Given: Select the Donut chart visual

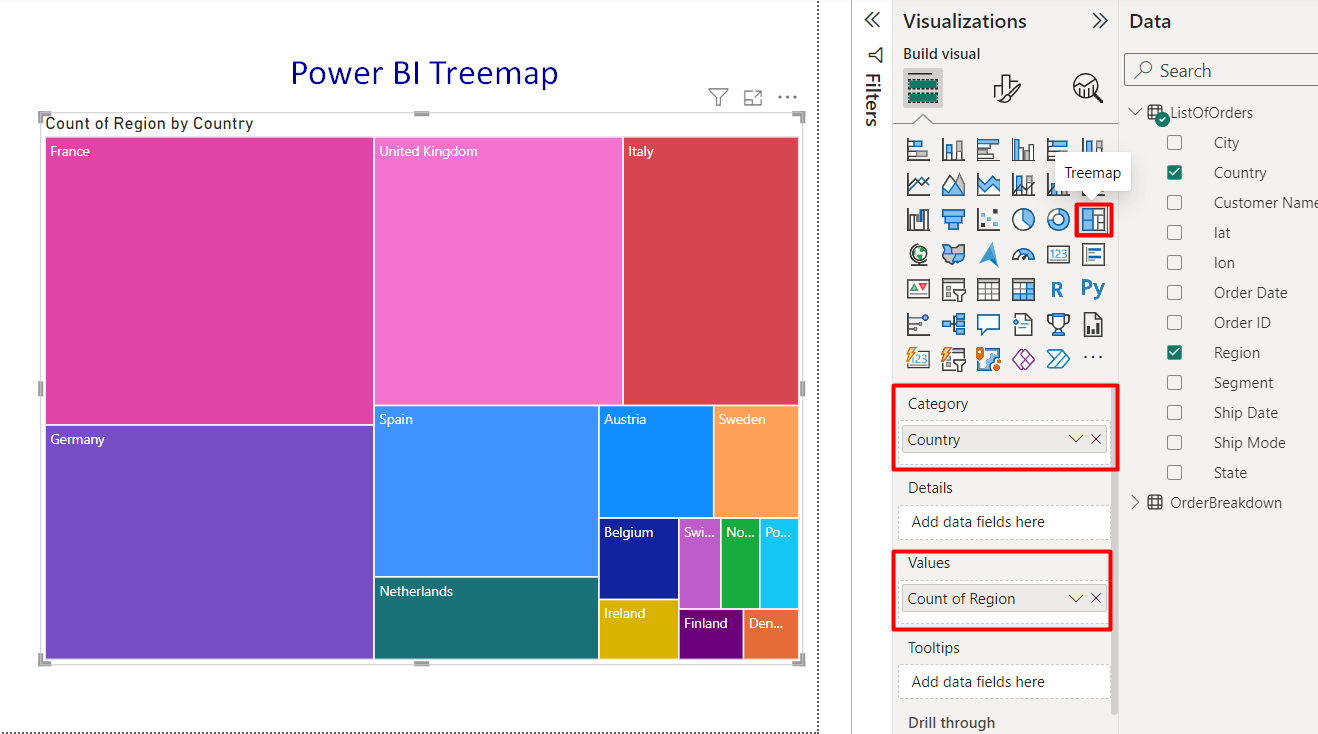Looking at the screenshot, I should [1057, 219].
